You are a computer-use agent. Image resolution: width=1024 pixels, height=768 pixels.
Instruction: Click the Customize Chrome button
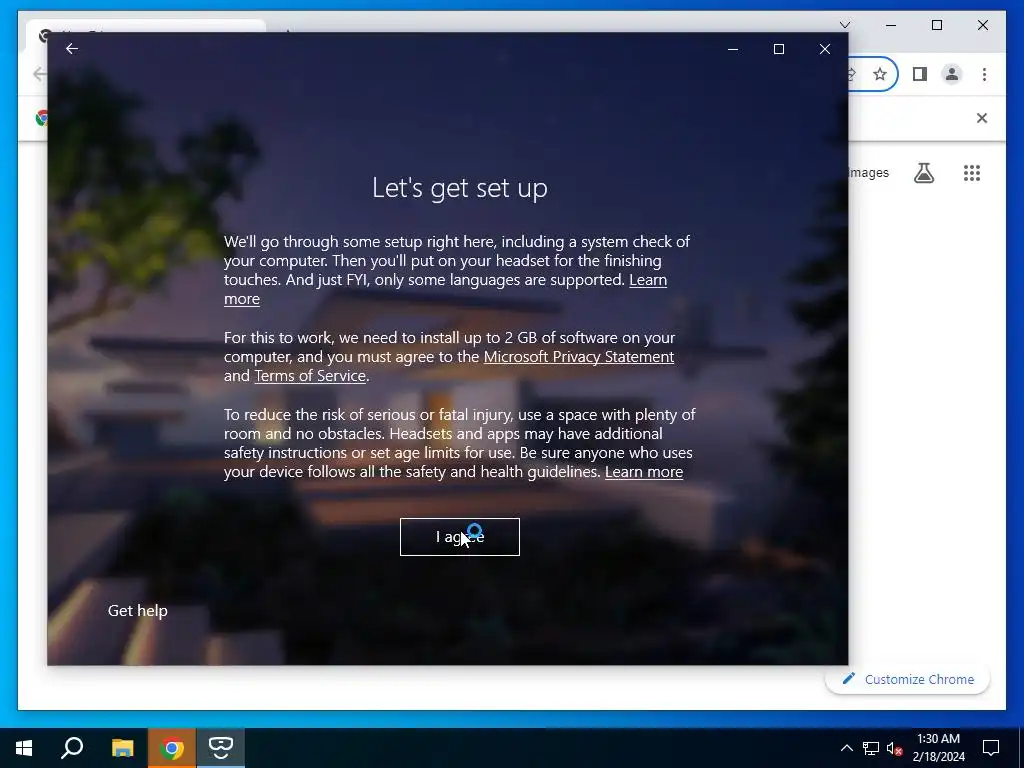point(908,679)
